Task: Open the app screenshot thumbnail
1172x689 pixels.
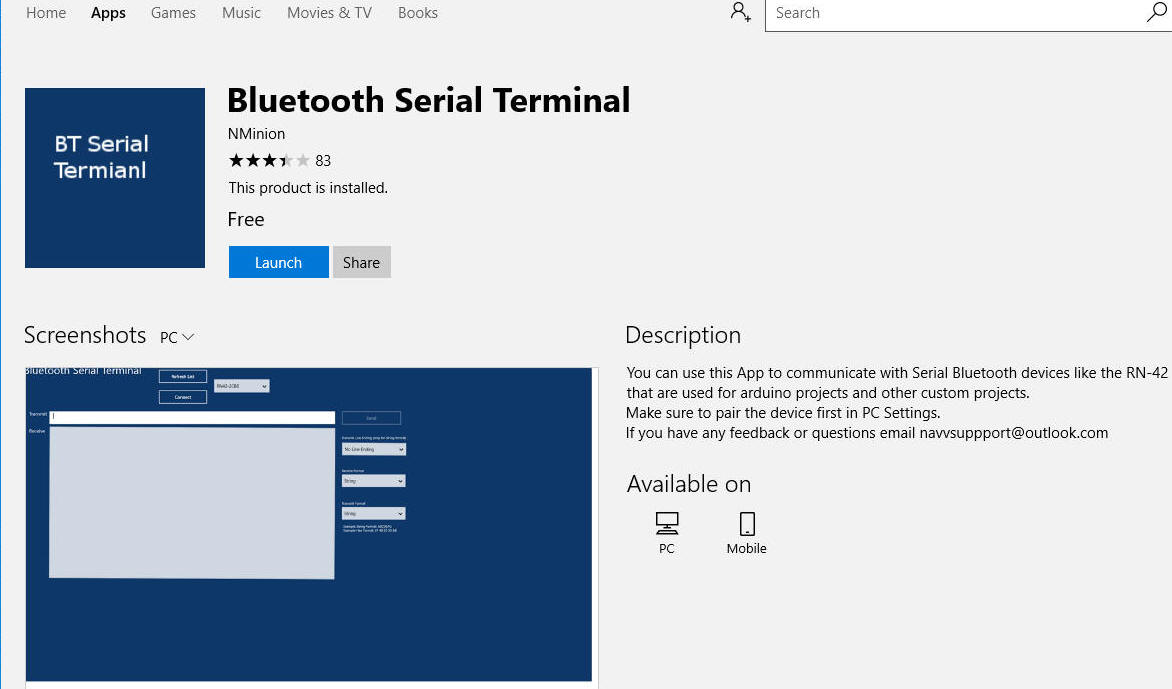Action: 309,525
